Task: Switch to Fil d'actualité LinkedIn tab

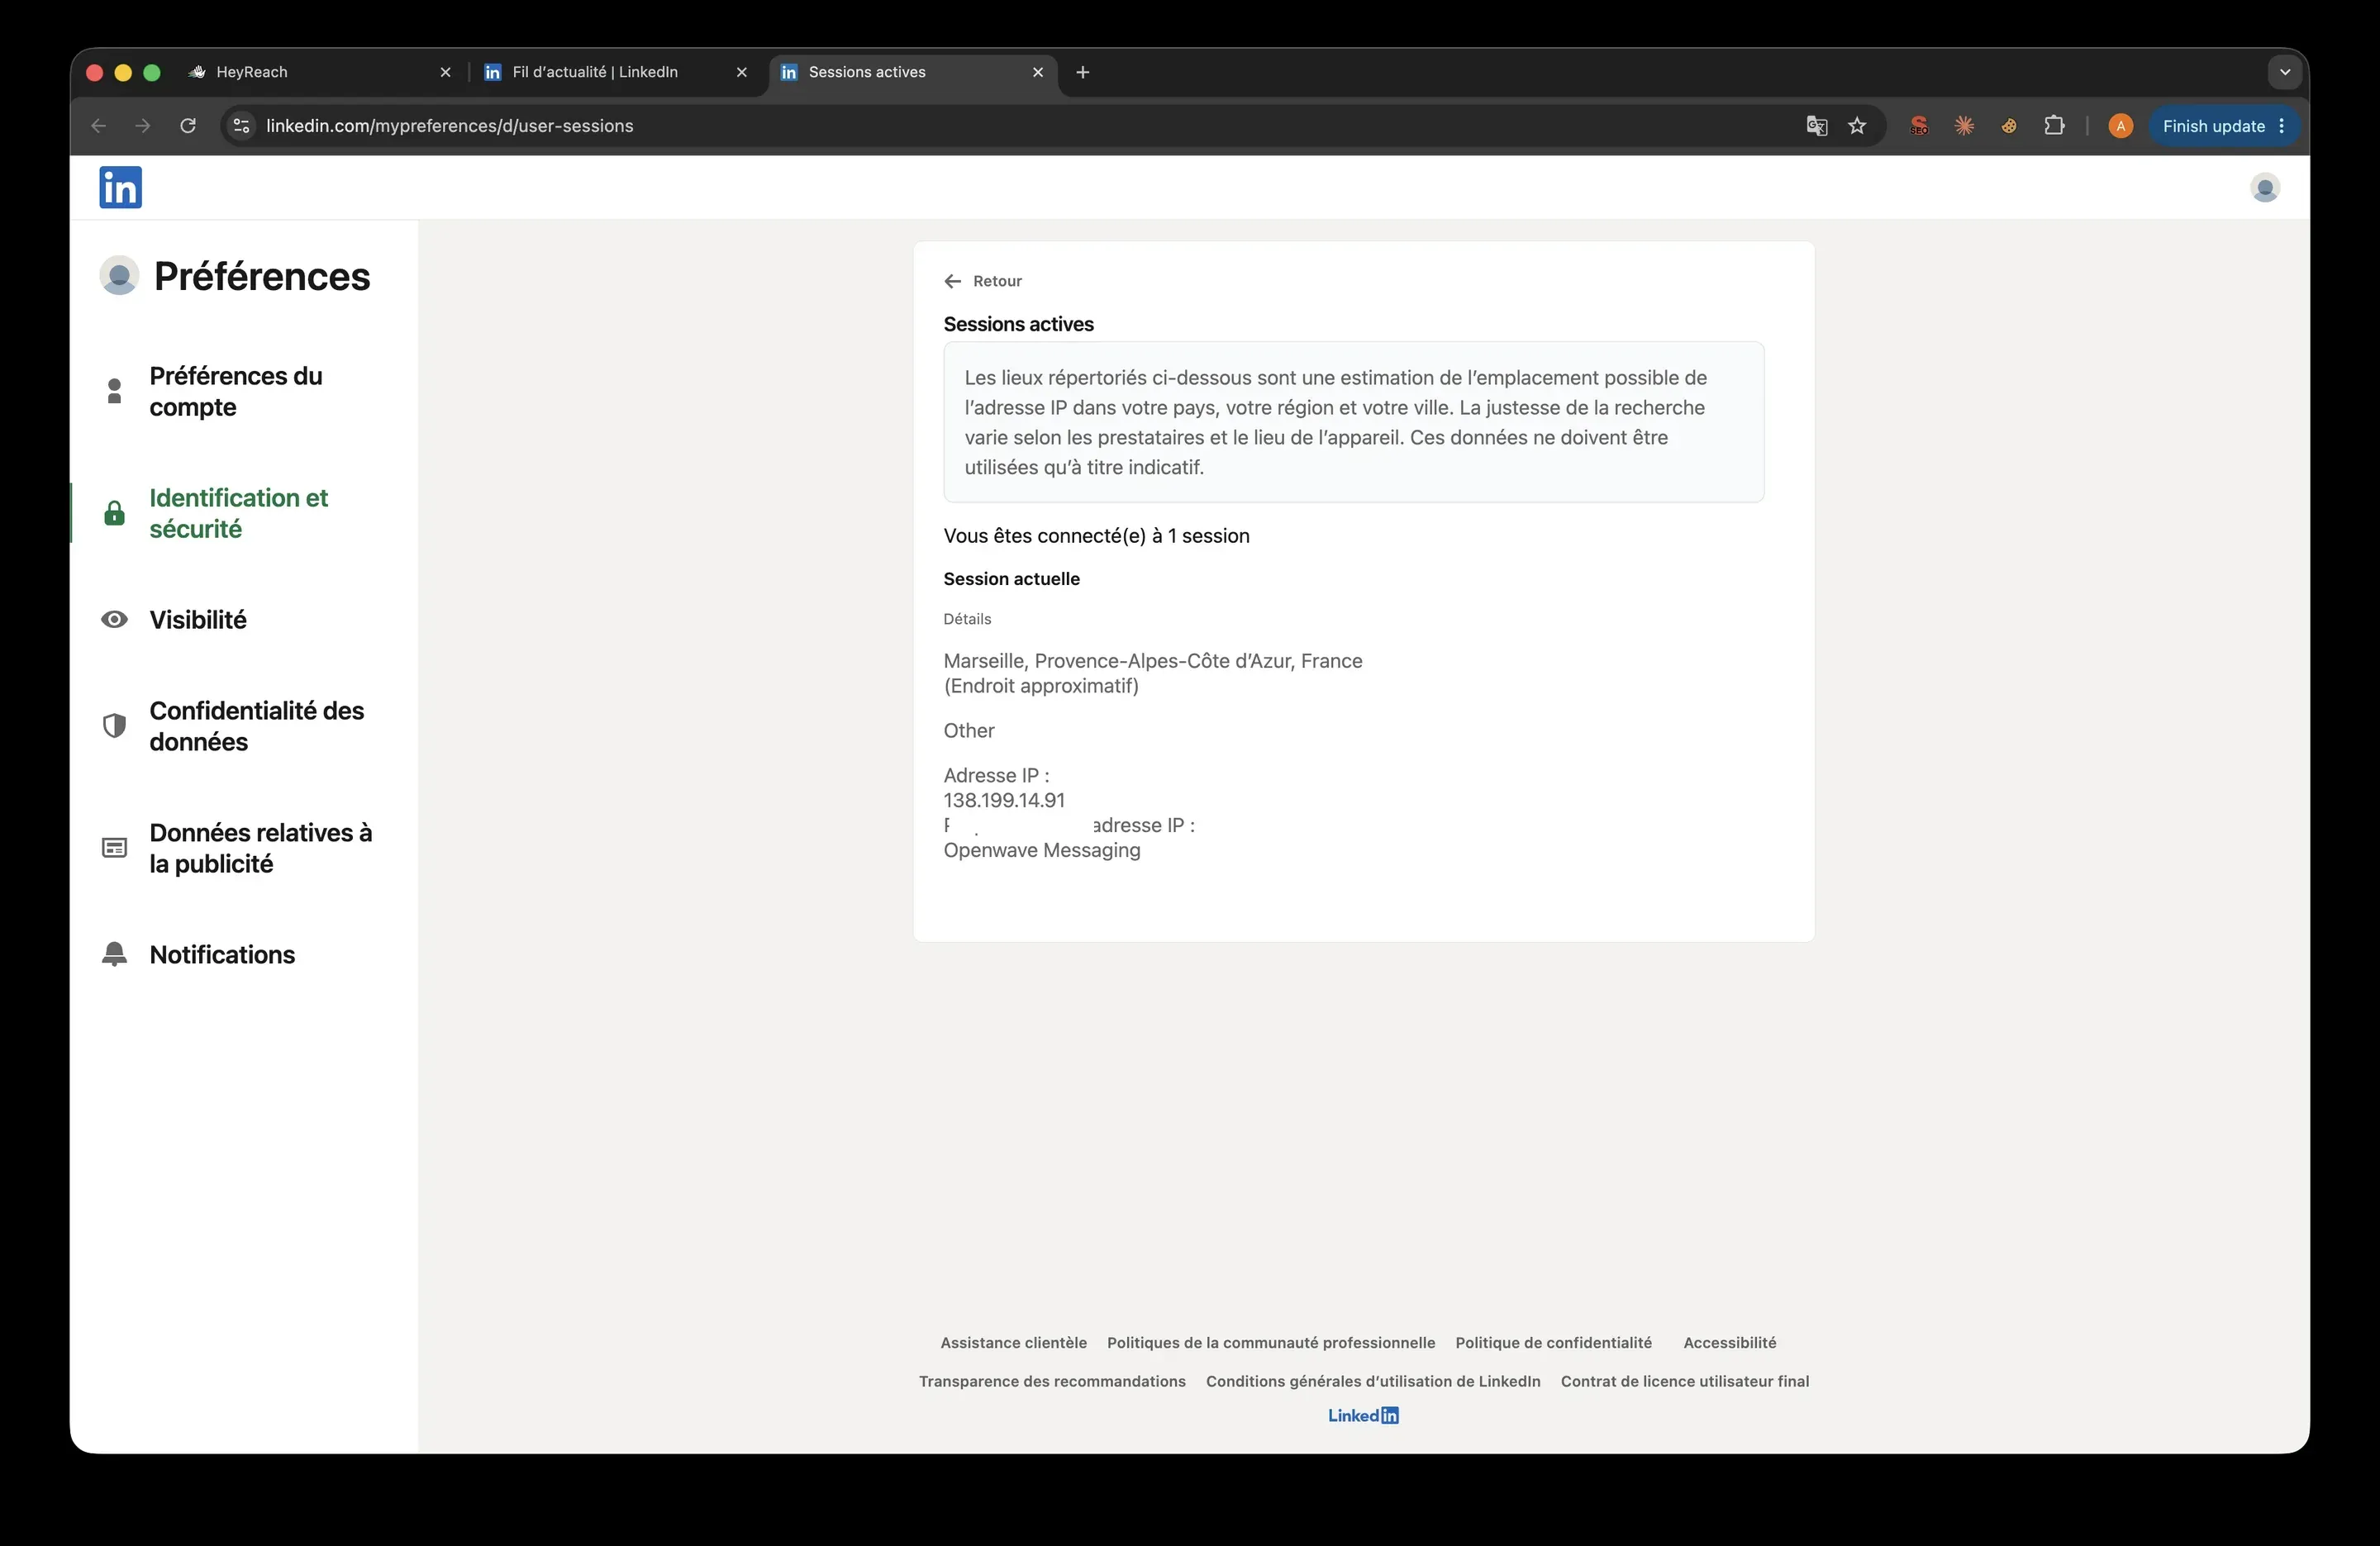Action: tap(614, 72)
